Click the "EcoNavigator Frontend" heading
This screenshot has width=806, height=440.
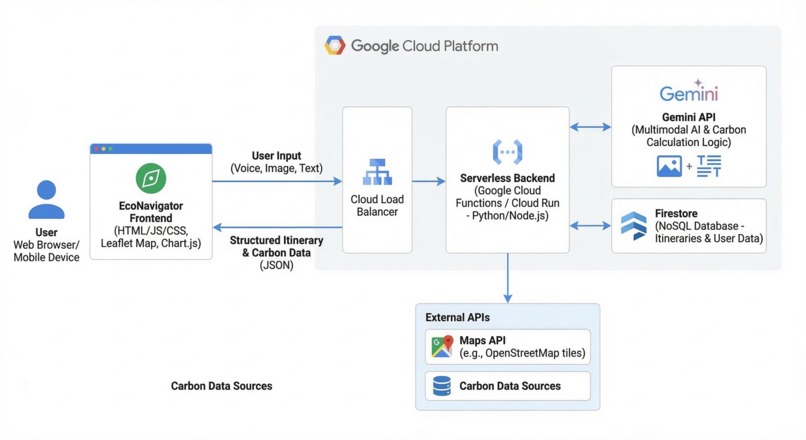coord(151,212)
